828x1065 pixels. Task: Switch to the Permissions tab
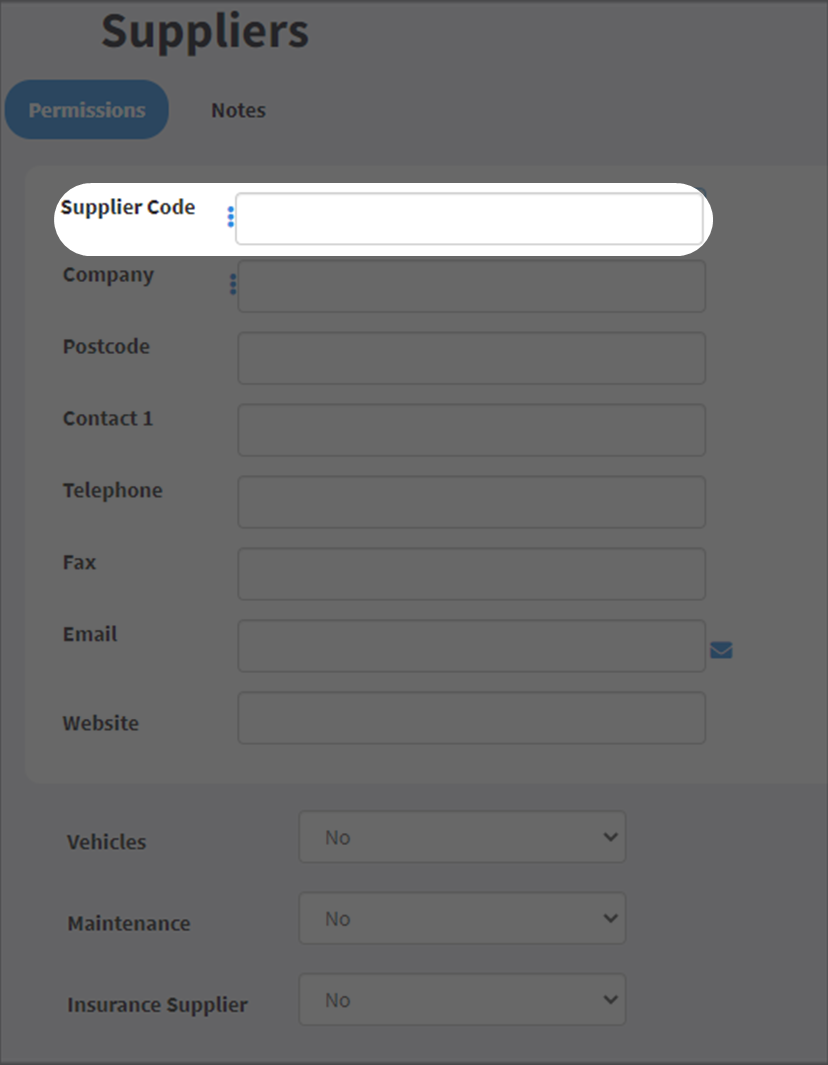point(87,109)
